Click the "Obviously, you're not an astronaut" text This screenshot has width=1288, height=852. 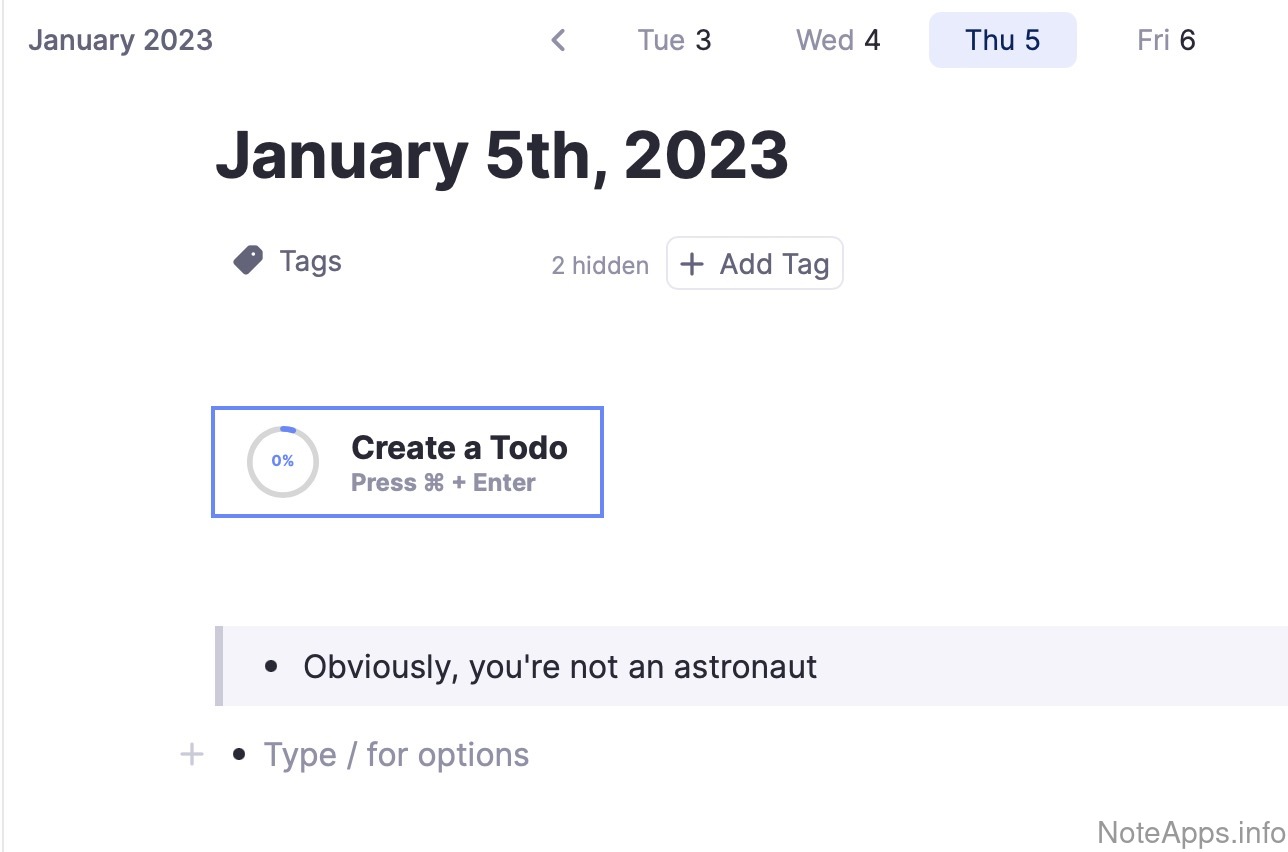560,667
